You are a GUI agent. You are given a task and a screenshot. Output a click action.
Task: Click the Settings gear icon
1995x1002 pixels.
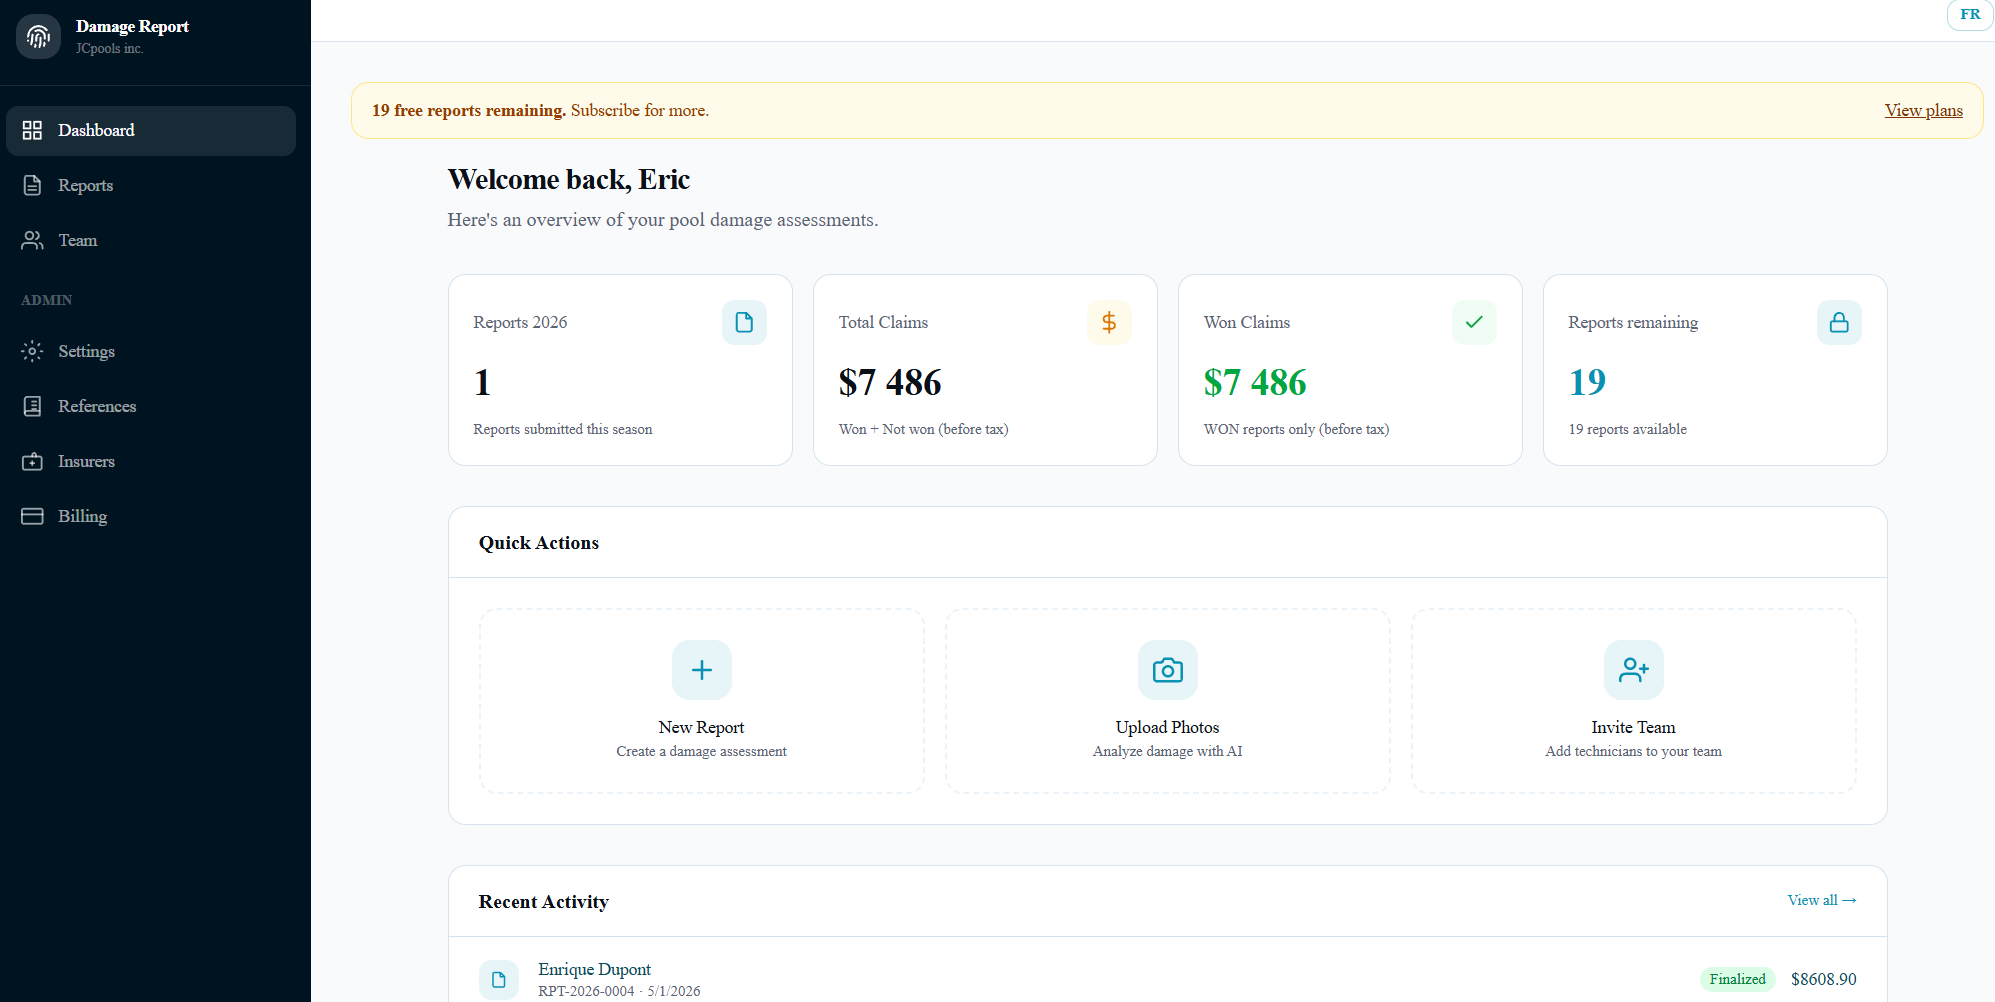tap(32, 351)
